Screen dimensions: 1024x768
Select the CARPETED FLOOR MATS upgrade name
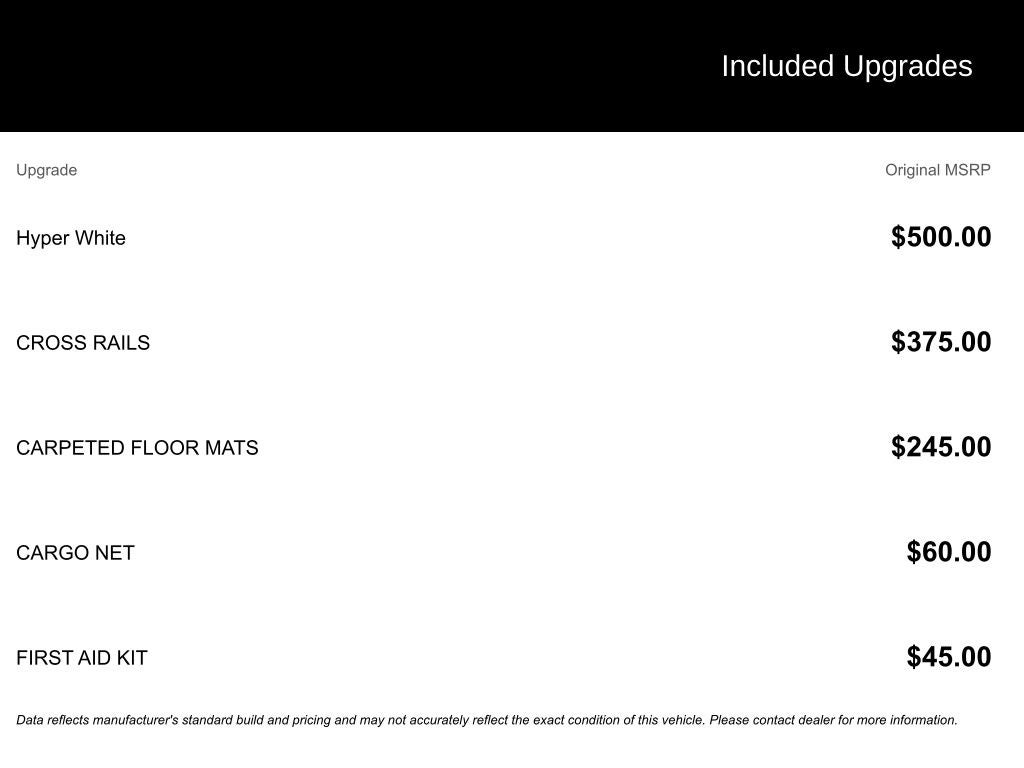[x=137, y=448]
